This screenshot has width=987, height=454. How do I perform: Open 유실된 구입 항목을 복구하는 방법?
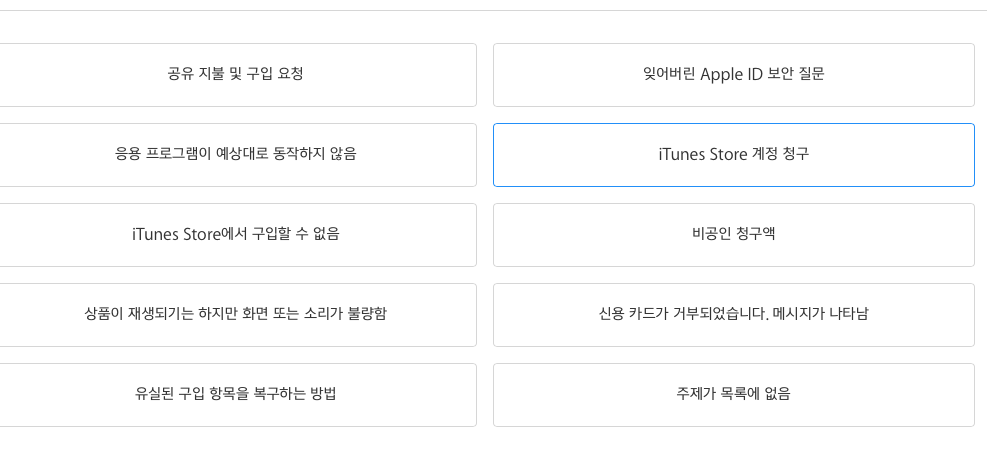tap(236, 394)
